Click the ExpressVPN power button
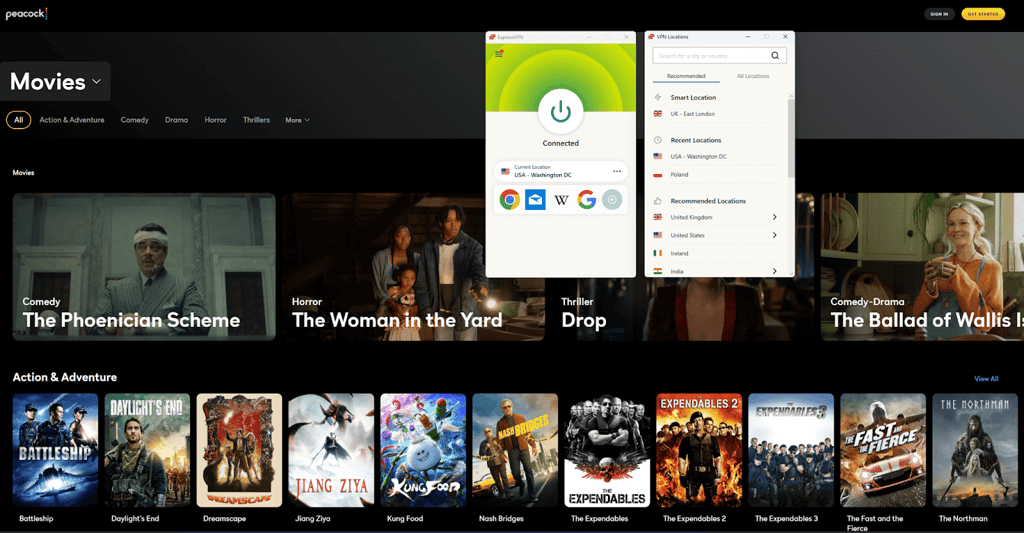 coord(560,112)
